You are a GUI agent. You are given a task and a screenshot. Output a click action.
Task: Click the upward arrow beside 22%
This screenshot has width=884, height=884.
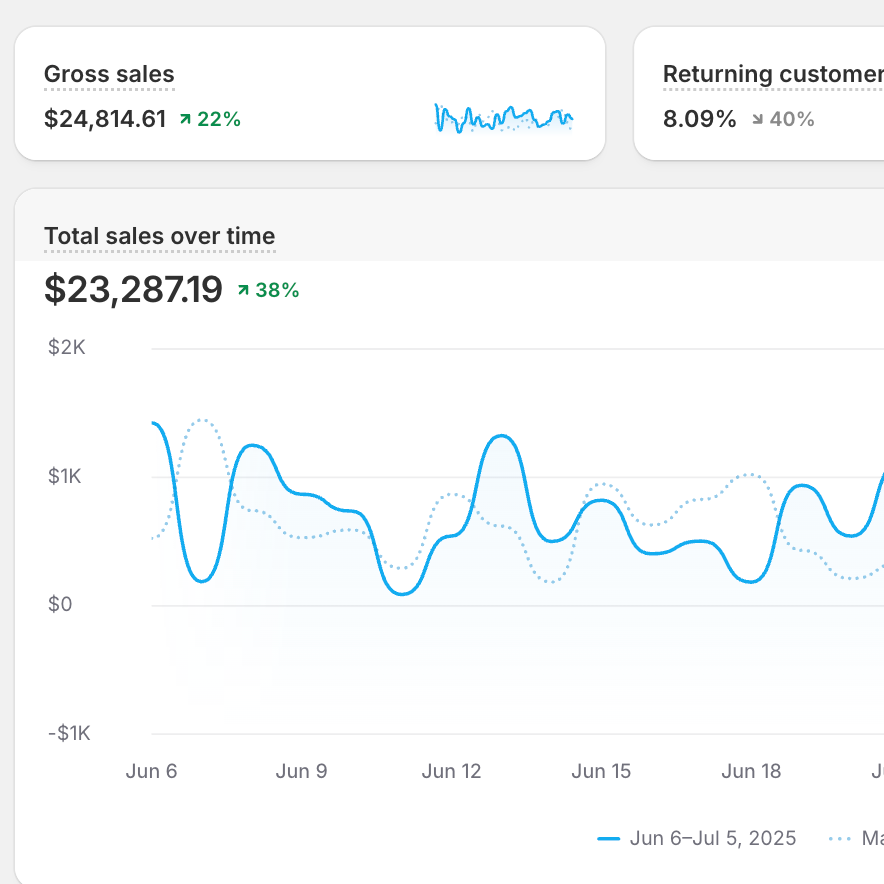click(x=185, y=119)
